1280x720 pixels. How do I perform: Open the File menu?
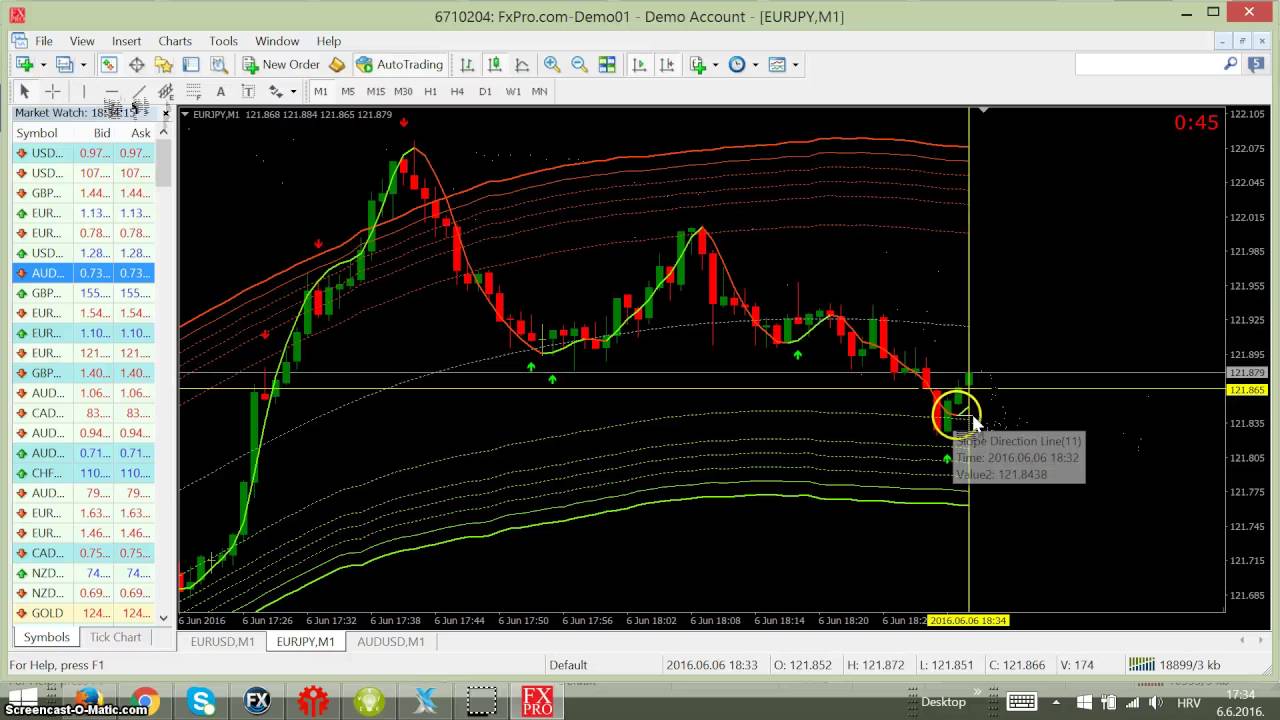coord(44,41)
